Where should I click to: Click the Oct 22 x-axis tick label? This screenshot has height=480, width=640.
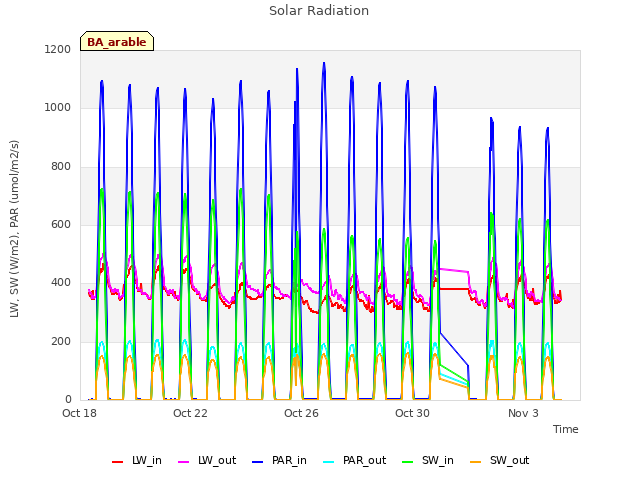point(190,413)
